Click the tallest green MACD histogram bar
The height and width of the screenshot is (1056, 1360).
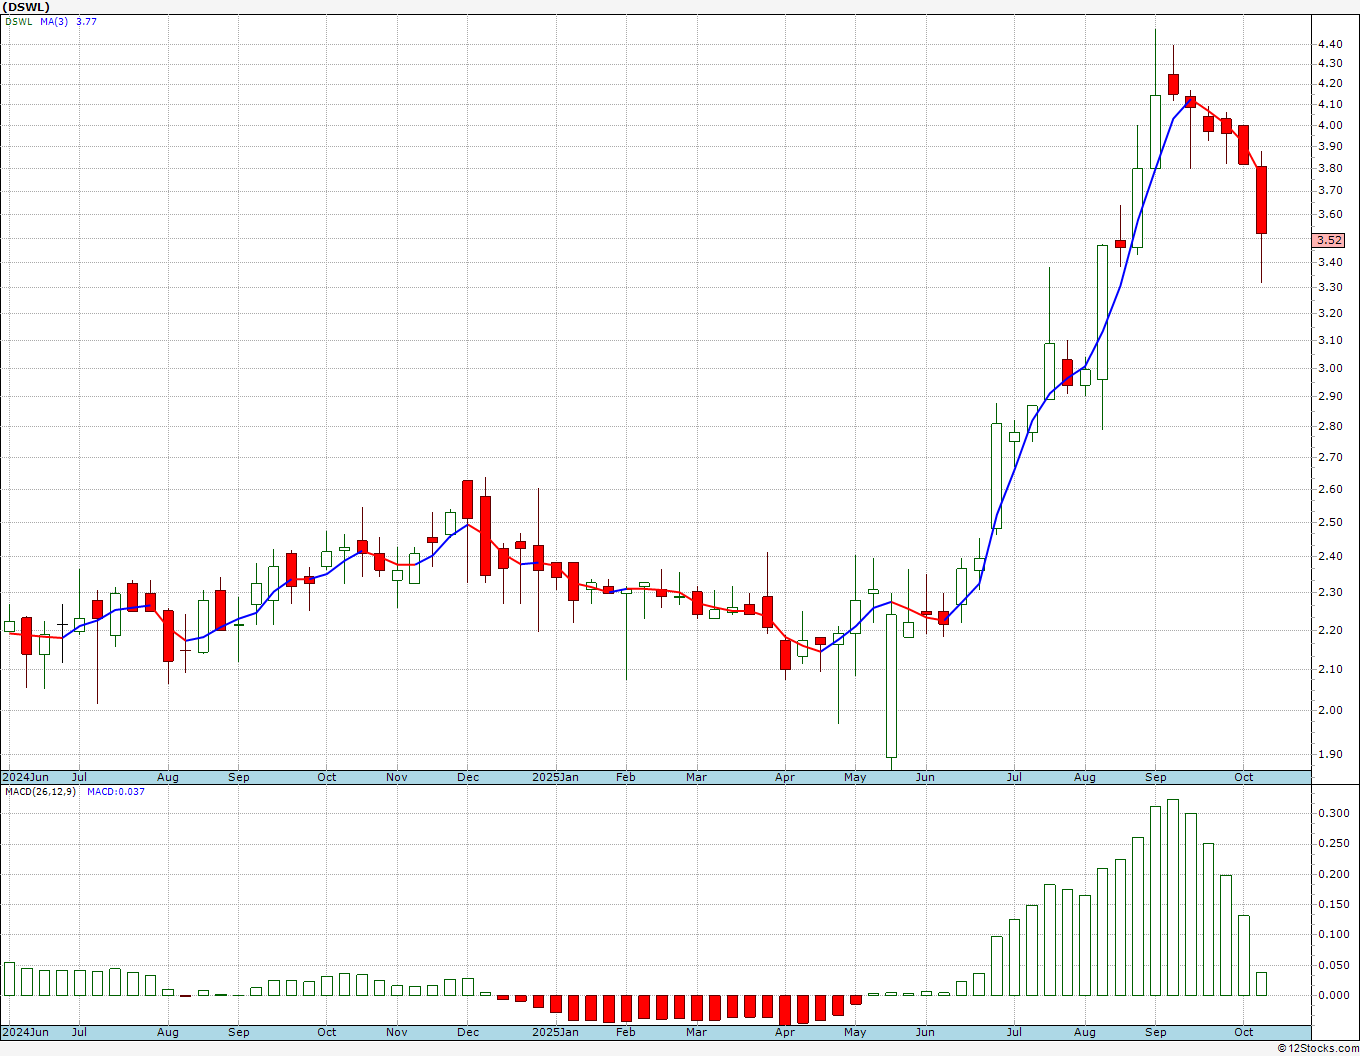1173,897
